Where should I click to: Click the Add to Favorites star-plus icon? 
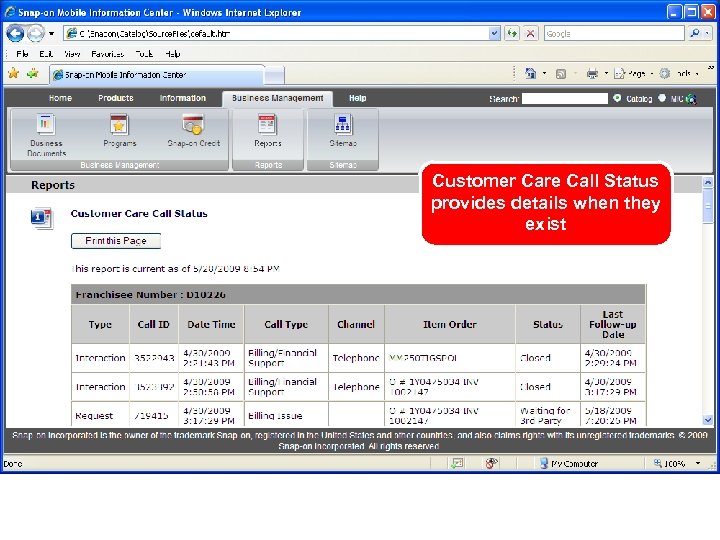[33, 73]
